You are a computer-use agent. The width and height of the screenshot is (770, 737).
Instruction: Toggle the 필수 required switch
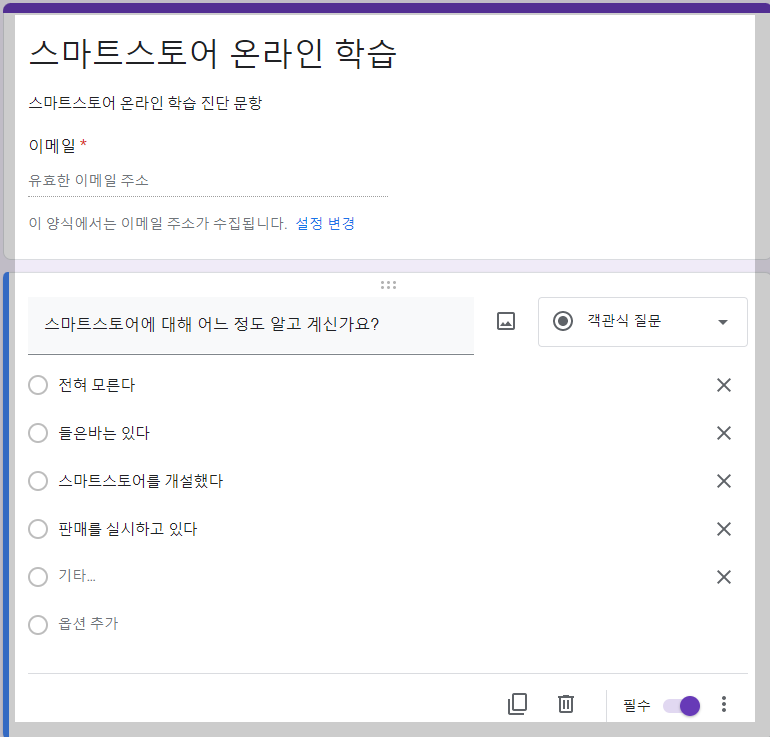pyautogui.click(x=682, y=706)
